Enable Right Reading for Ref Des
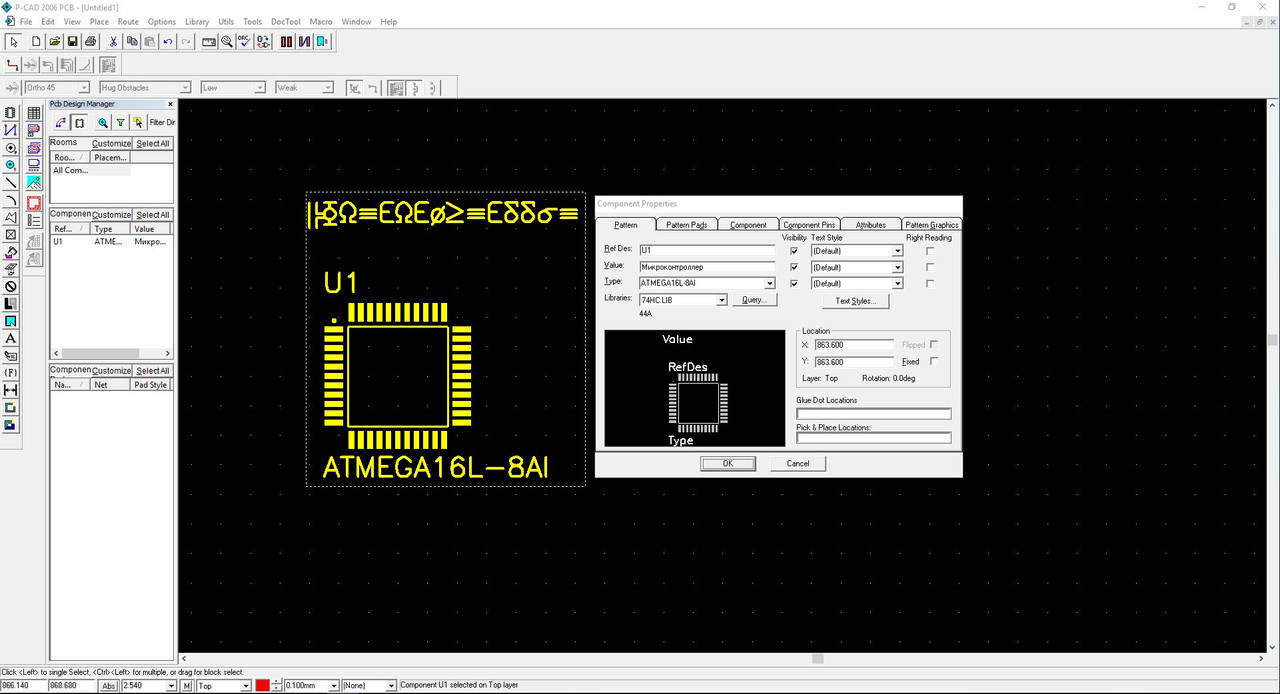This screenshot has width=1280, height=694. click(930, 251)
